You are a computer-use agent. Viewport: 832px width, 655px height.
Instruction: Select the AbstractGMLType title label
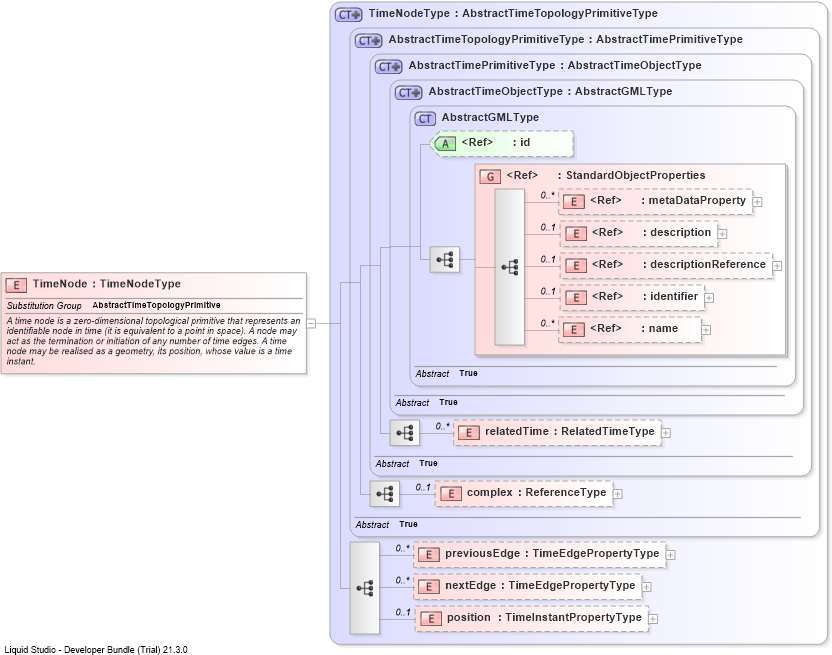pyautogui.click(x=490, y=117)
